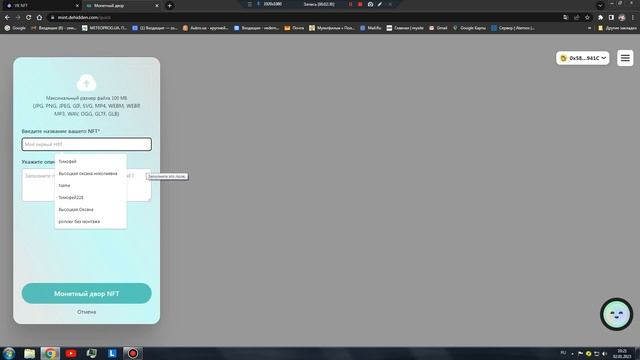This screenshot has width=640, height=360.
Task: Open the METEOPROG.UA bookmark
Action: [104, 28]
